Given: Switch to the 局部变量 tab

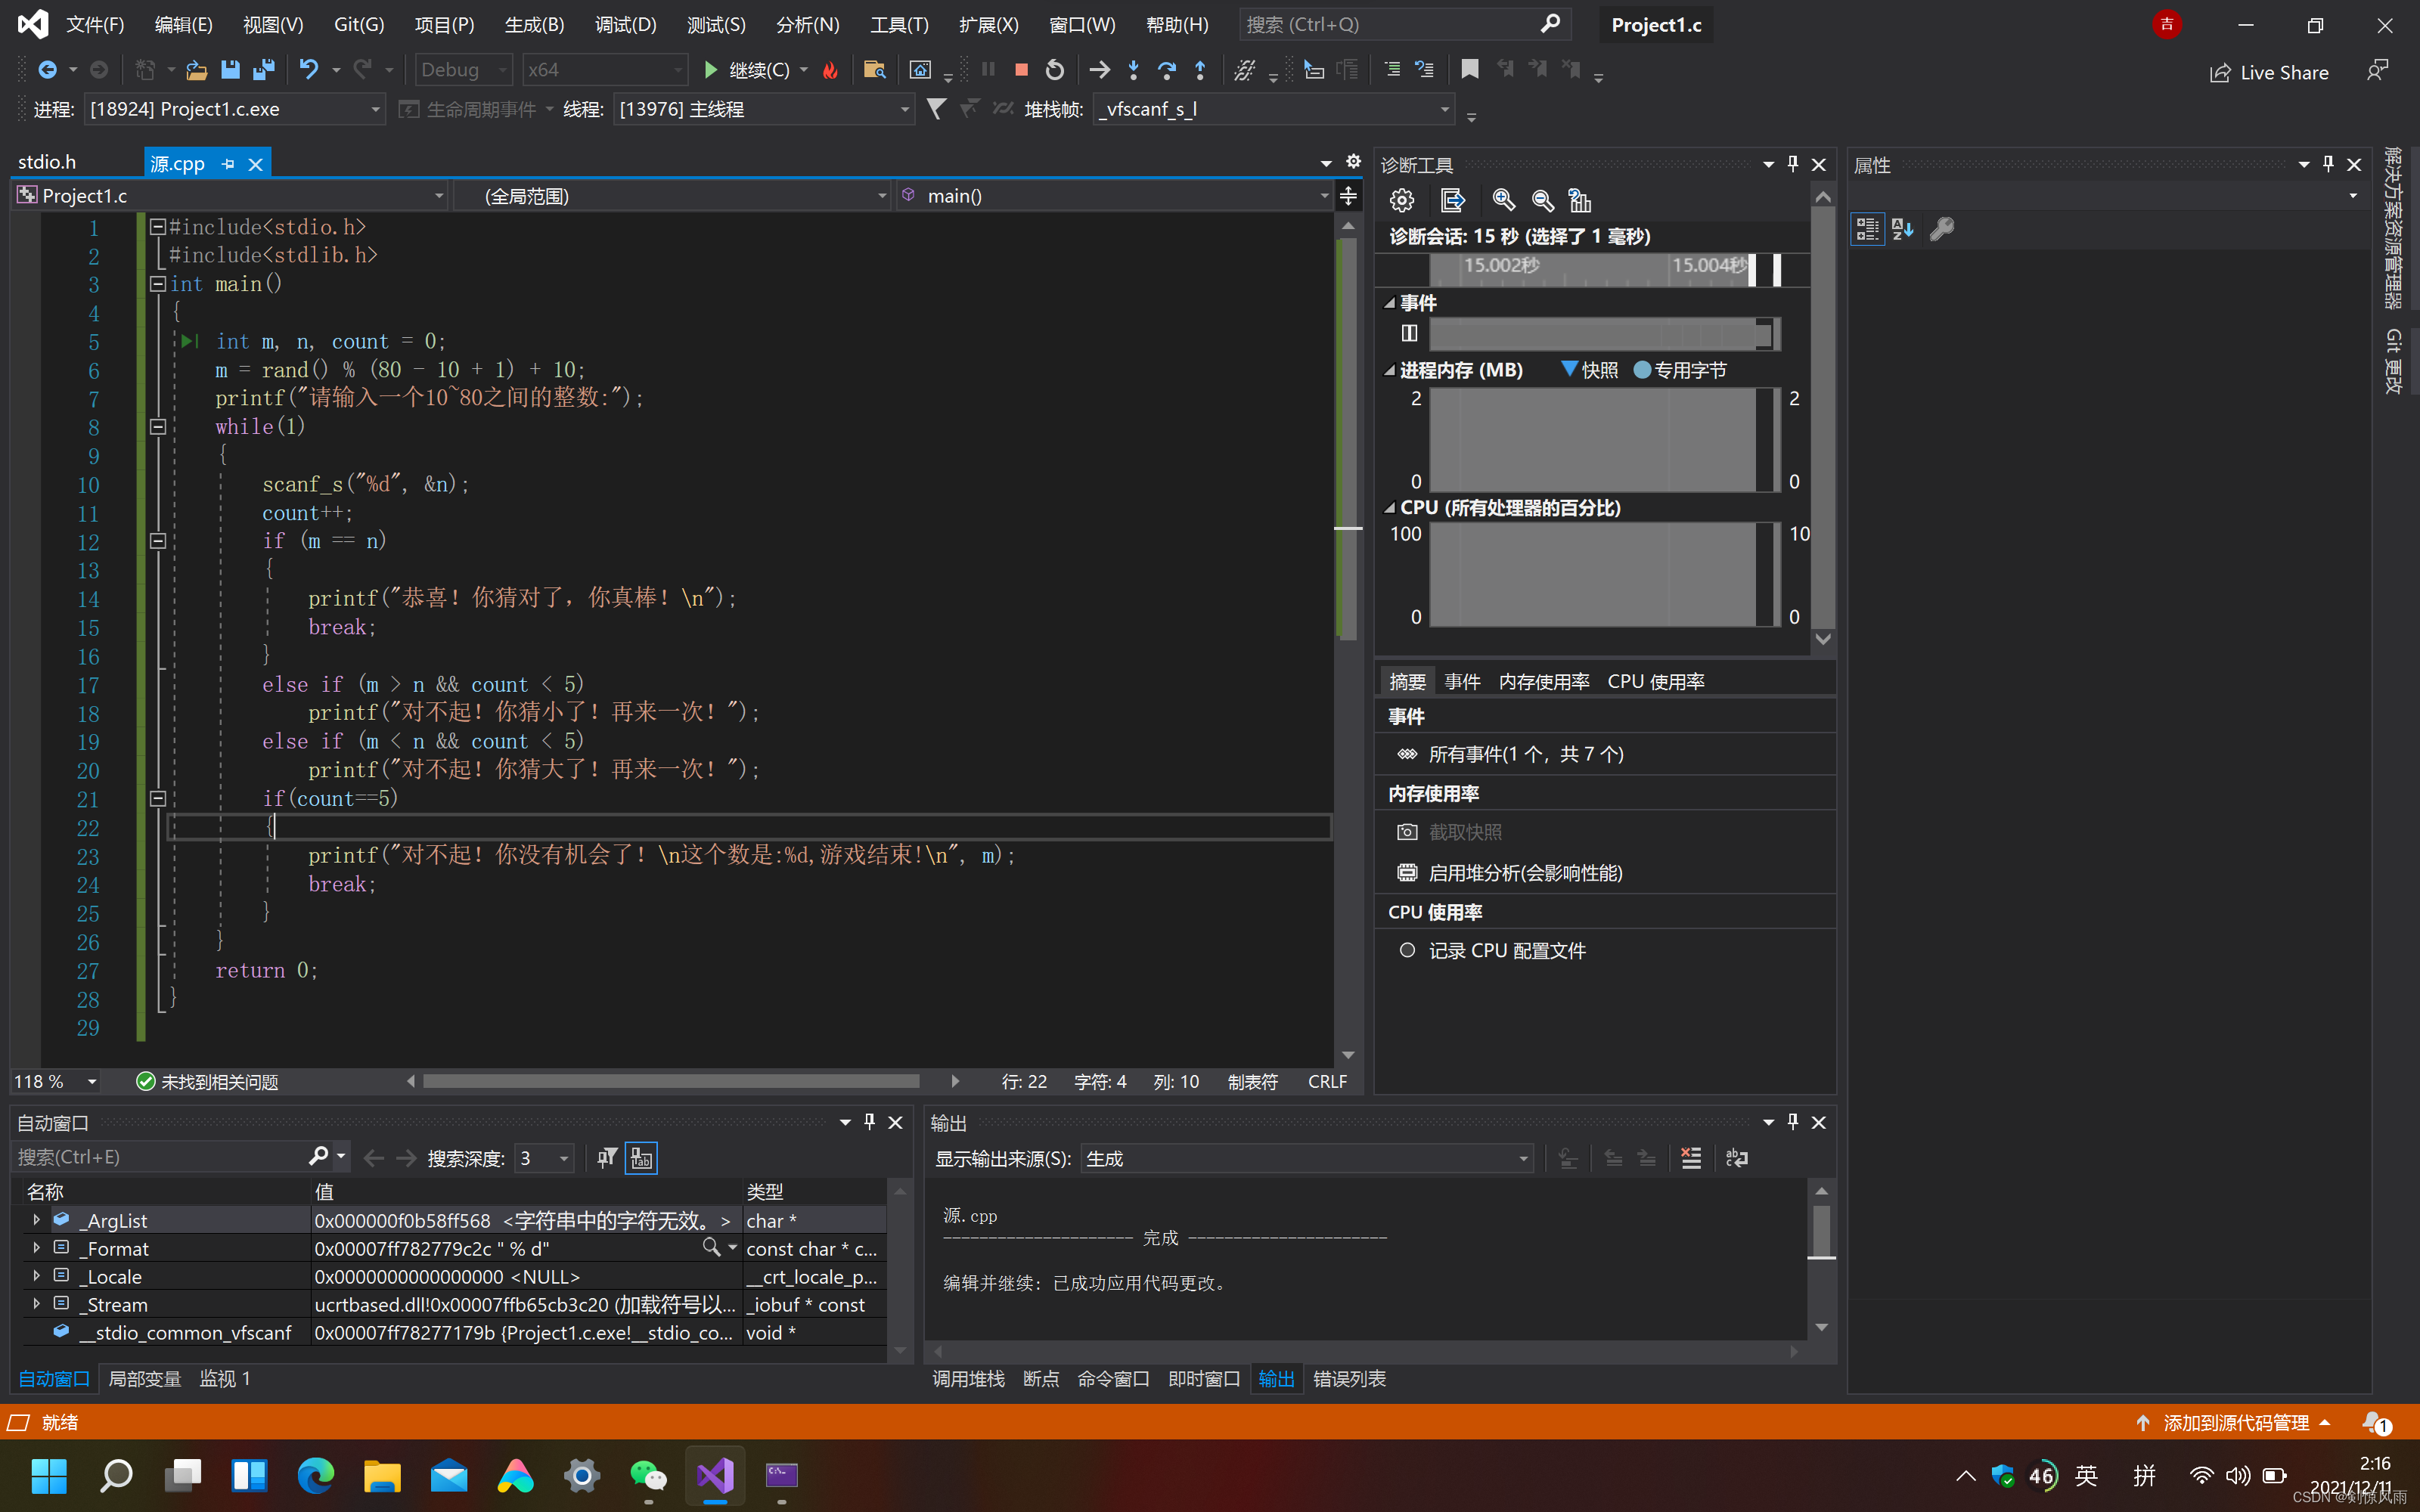Looking at the screenshot, I should pyautogui.click(x=144, y=1378).
